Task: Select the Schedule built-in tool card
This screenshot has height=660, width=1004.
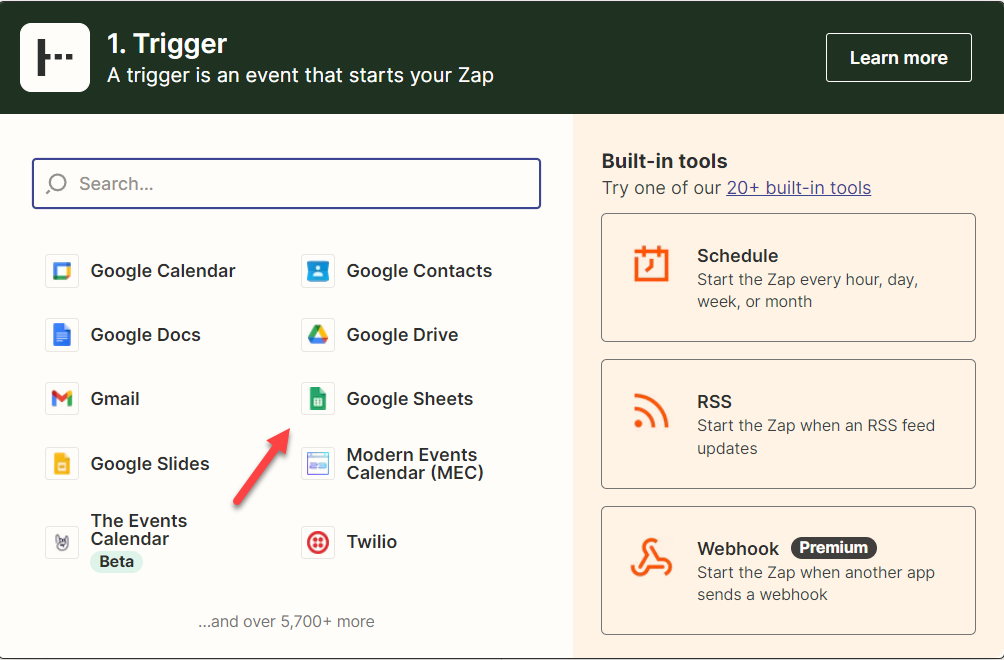Action: click(x=788, y=277)
